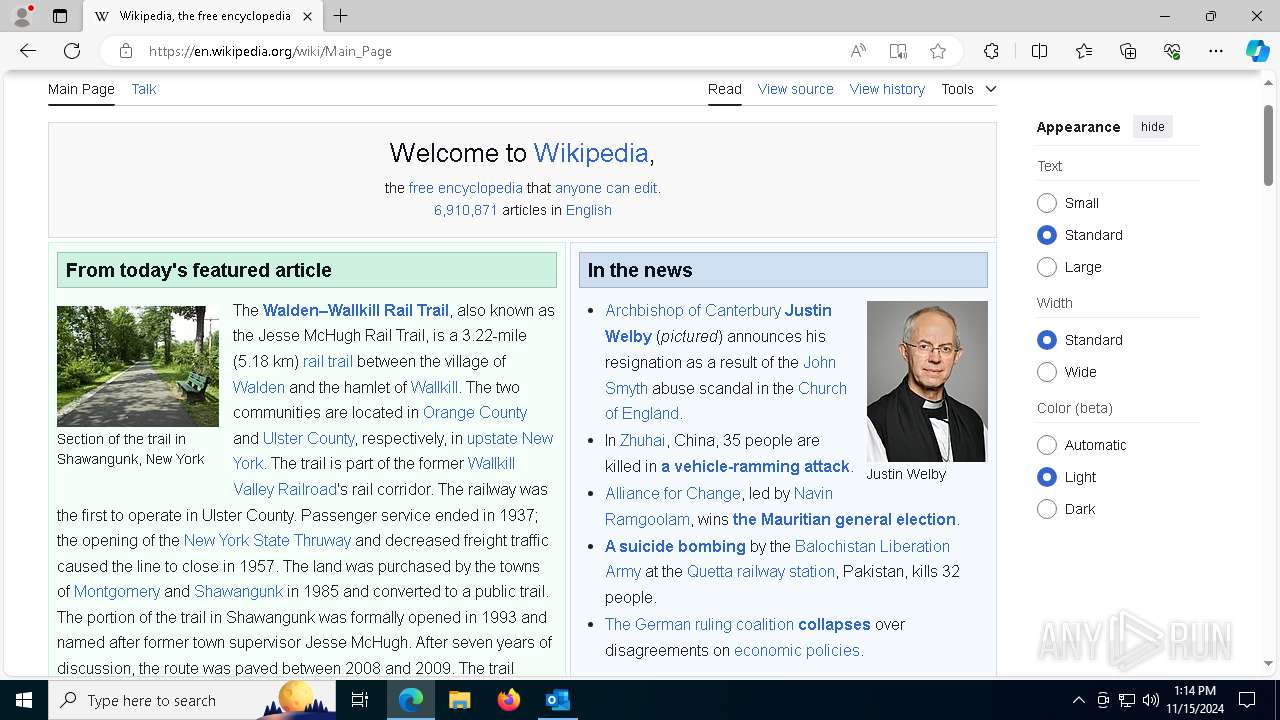1280x720 pixels.
Task: Open Edge settings and more menu
Action: 1216,51
